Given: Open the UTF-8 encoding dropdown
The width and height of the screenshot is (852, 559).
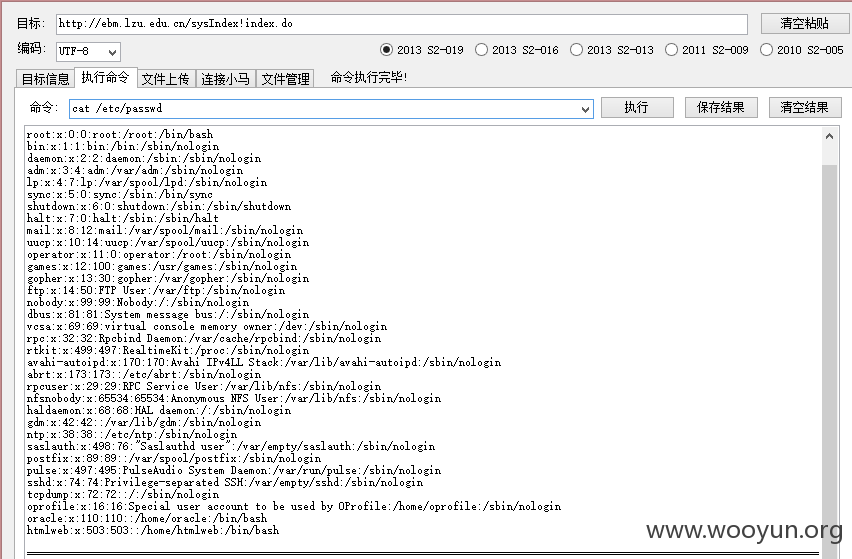Looking at the screenshot, I should [89, 52].
